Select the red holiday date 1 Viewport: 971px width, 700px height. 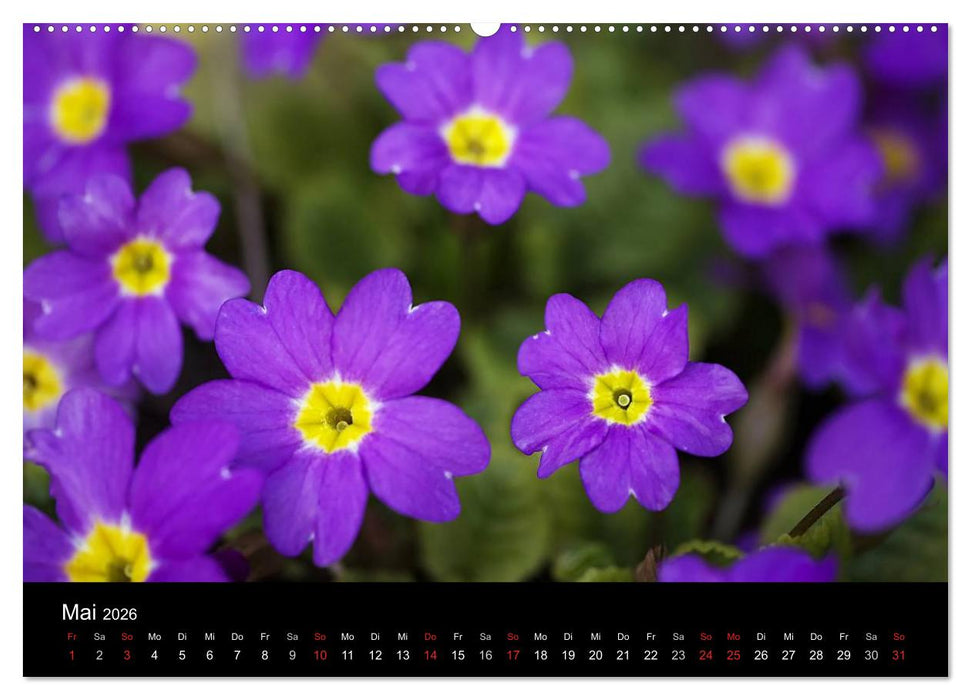71,655
